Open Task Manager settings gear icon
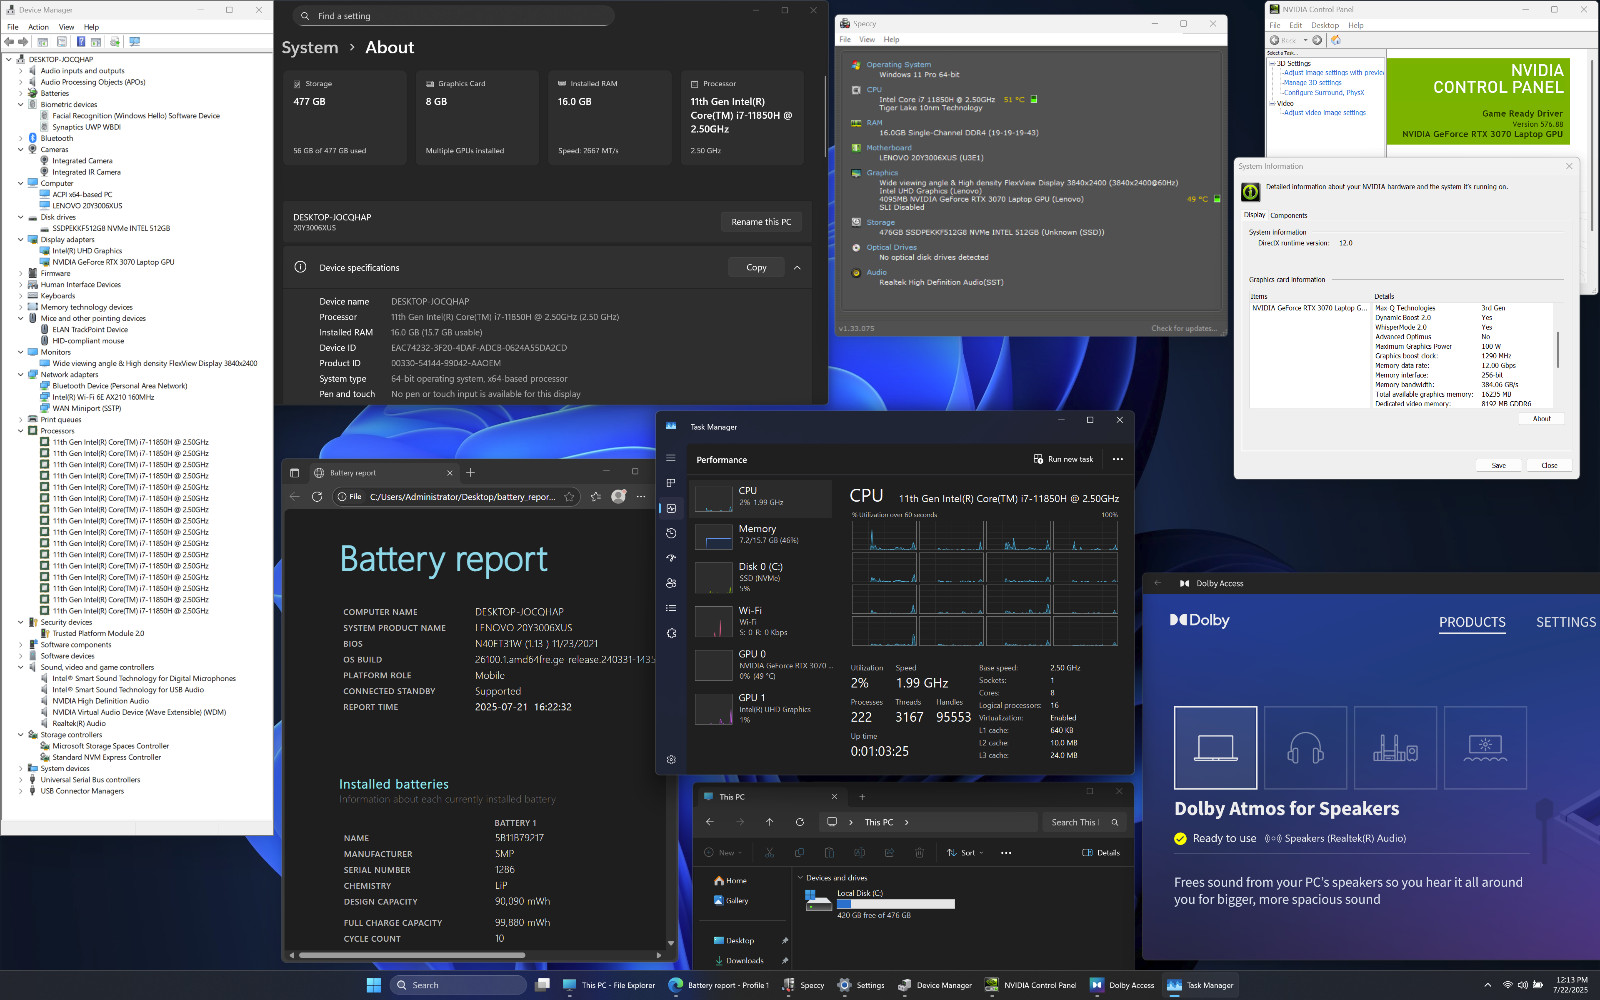1600x1000 pixels. [x=671, y=759]
